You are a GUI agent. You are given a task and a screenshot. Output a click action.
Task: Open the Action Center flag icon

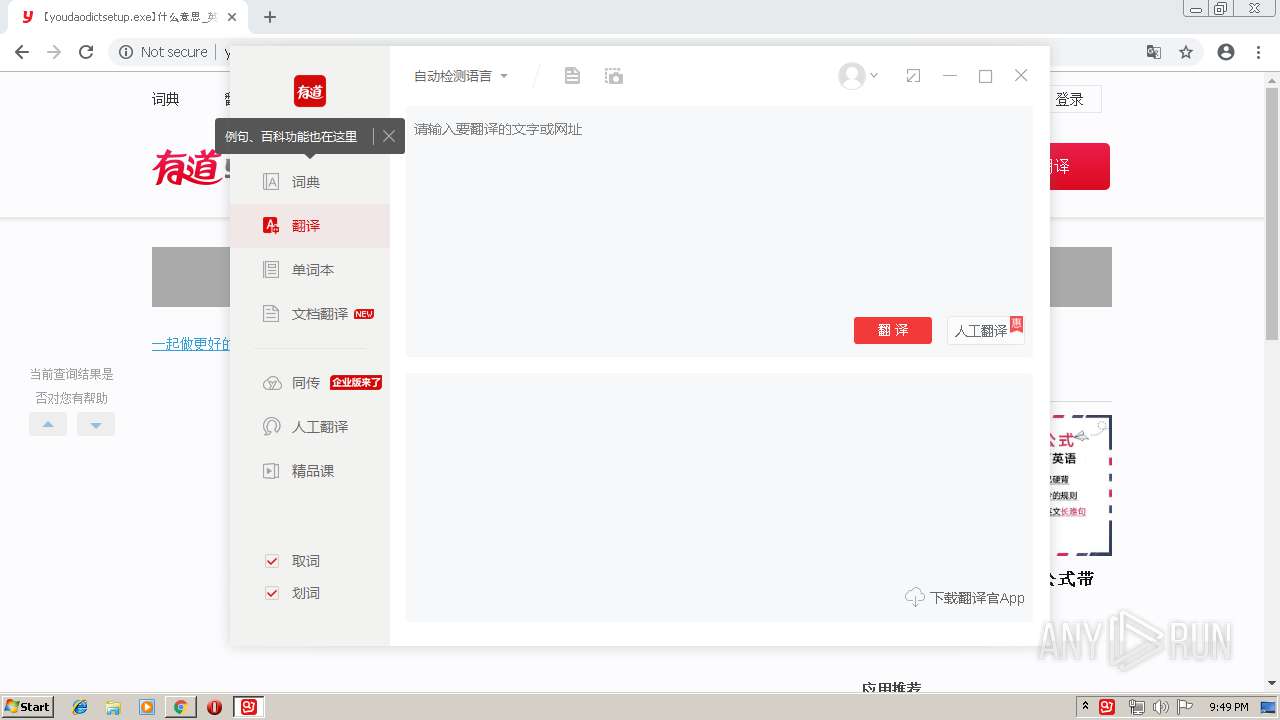click(x=1186, y=707)
